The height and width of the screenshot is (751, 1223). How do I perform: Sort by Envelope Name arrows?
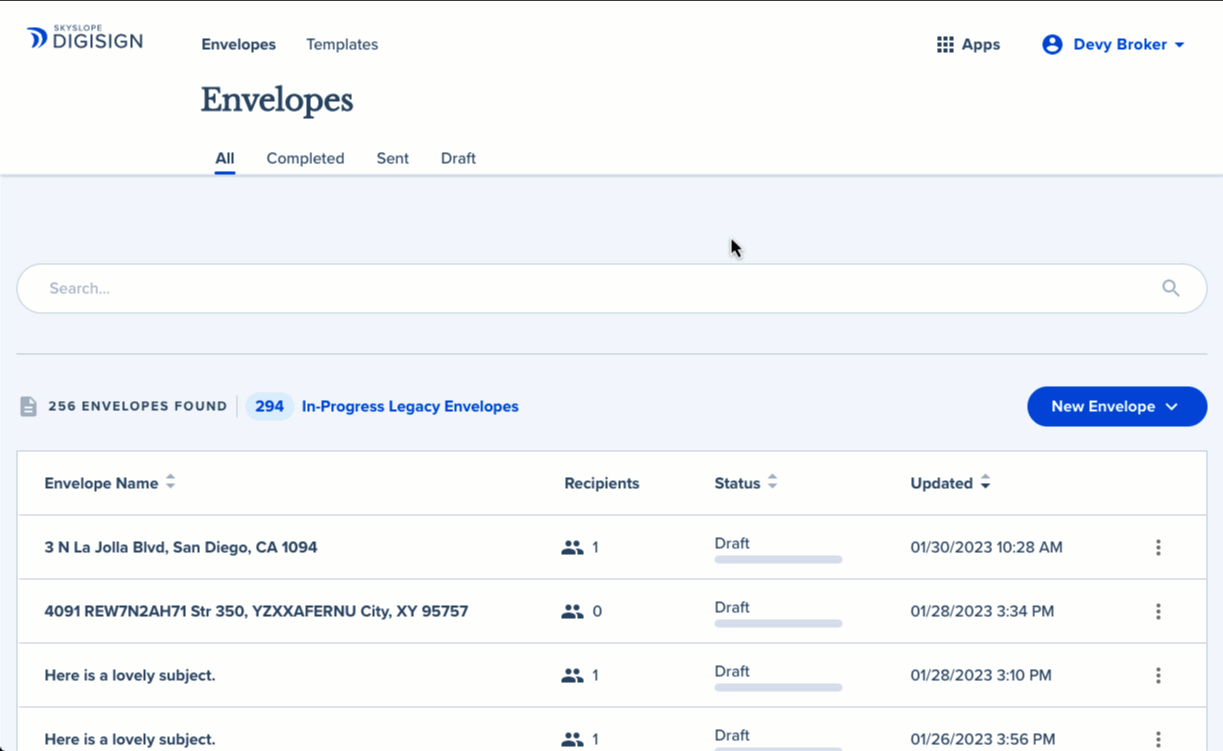tap(170, 482)
